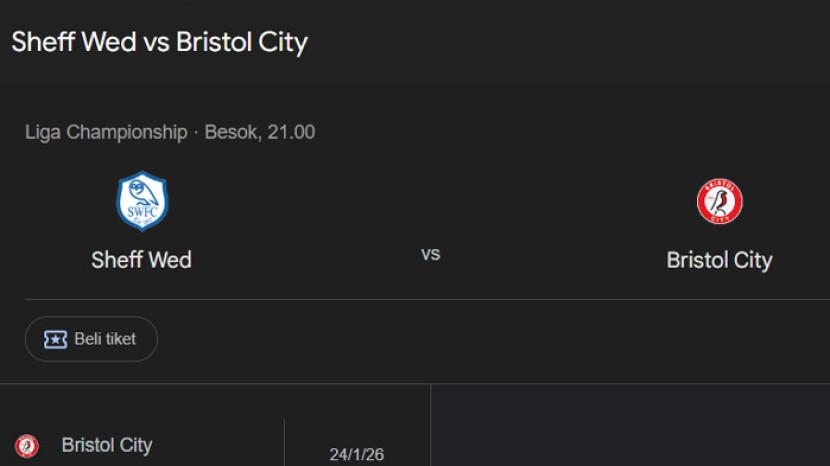Viewport: 830px width, 466px height.
Task: Click the small Bristol City crest in bottom row
Action: point(27,445)
